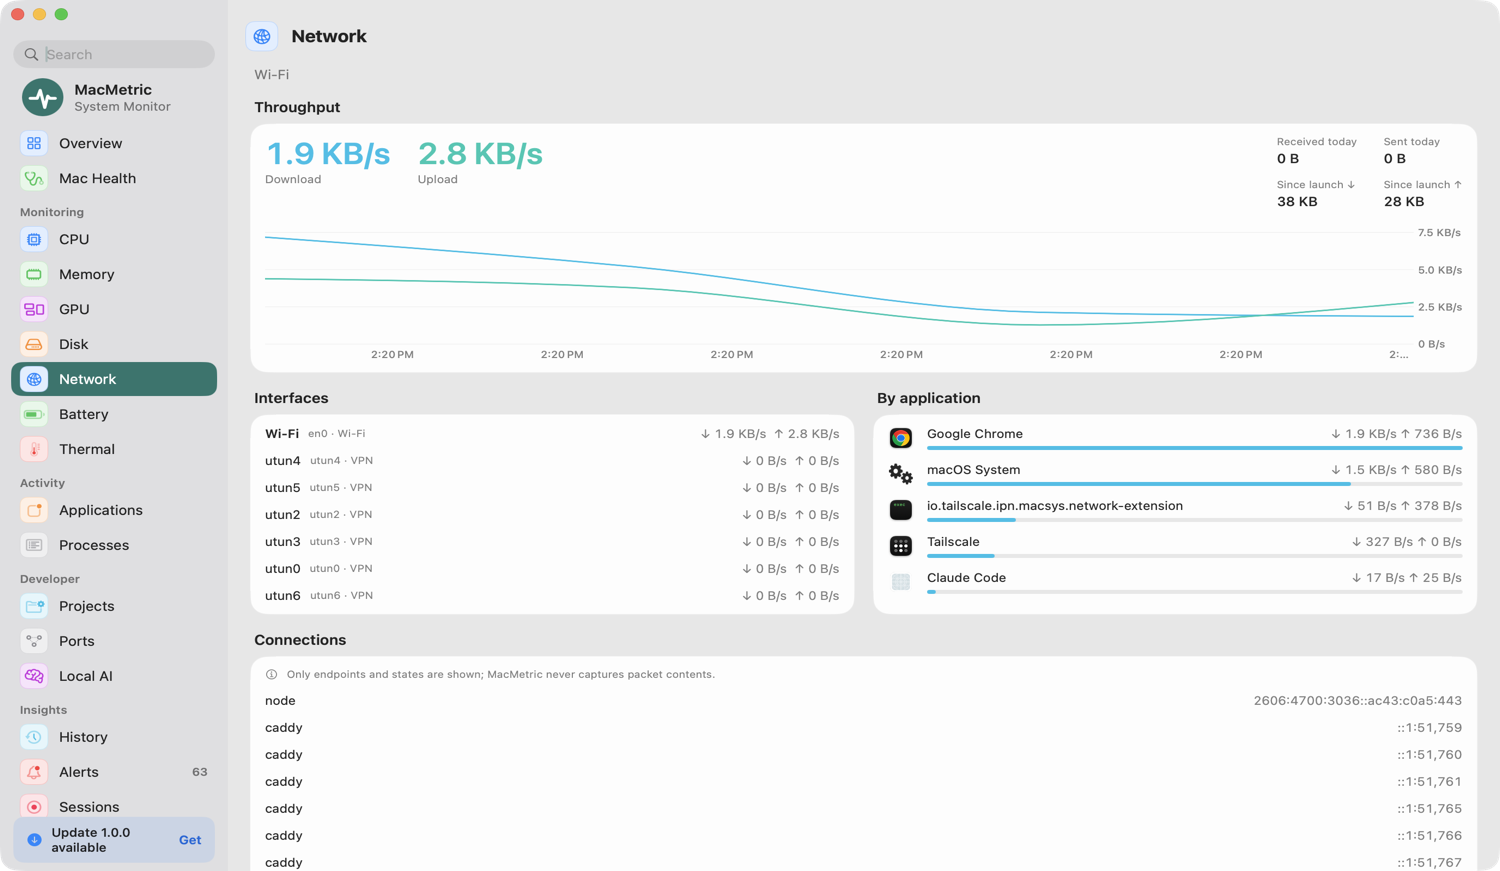Click the MacMetric pulse logo
1500x871 pixels.
point(42,97)
